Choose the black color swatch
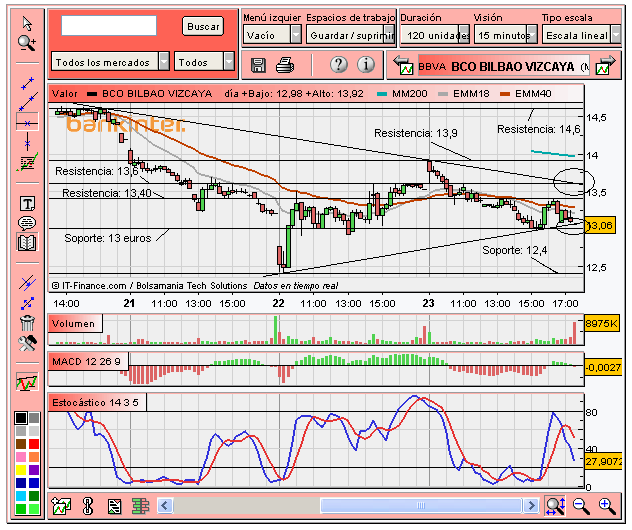The width and height of the screenshot is (632, 530). (x=21, y=418)
